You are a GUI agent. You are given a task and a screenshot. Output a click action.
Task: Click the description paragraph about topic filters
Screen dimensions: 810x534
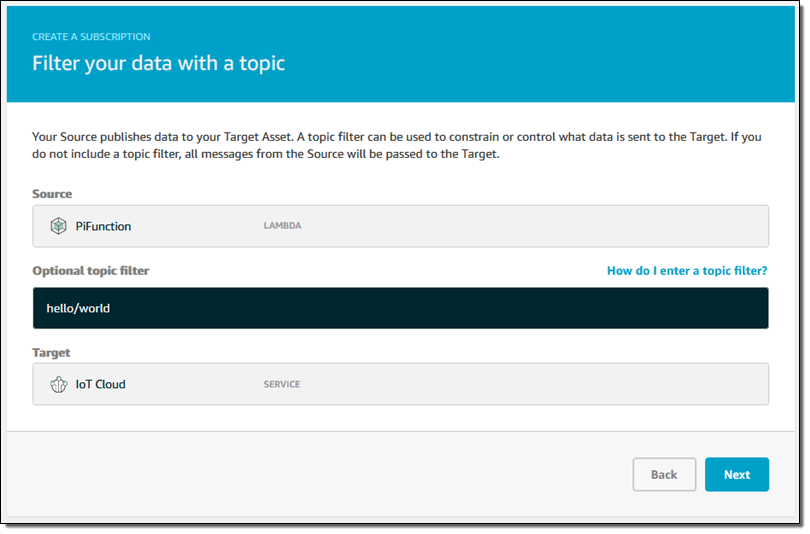pos(400,145)
